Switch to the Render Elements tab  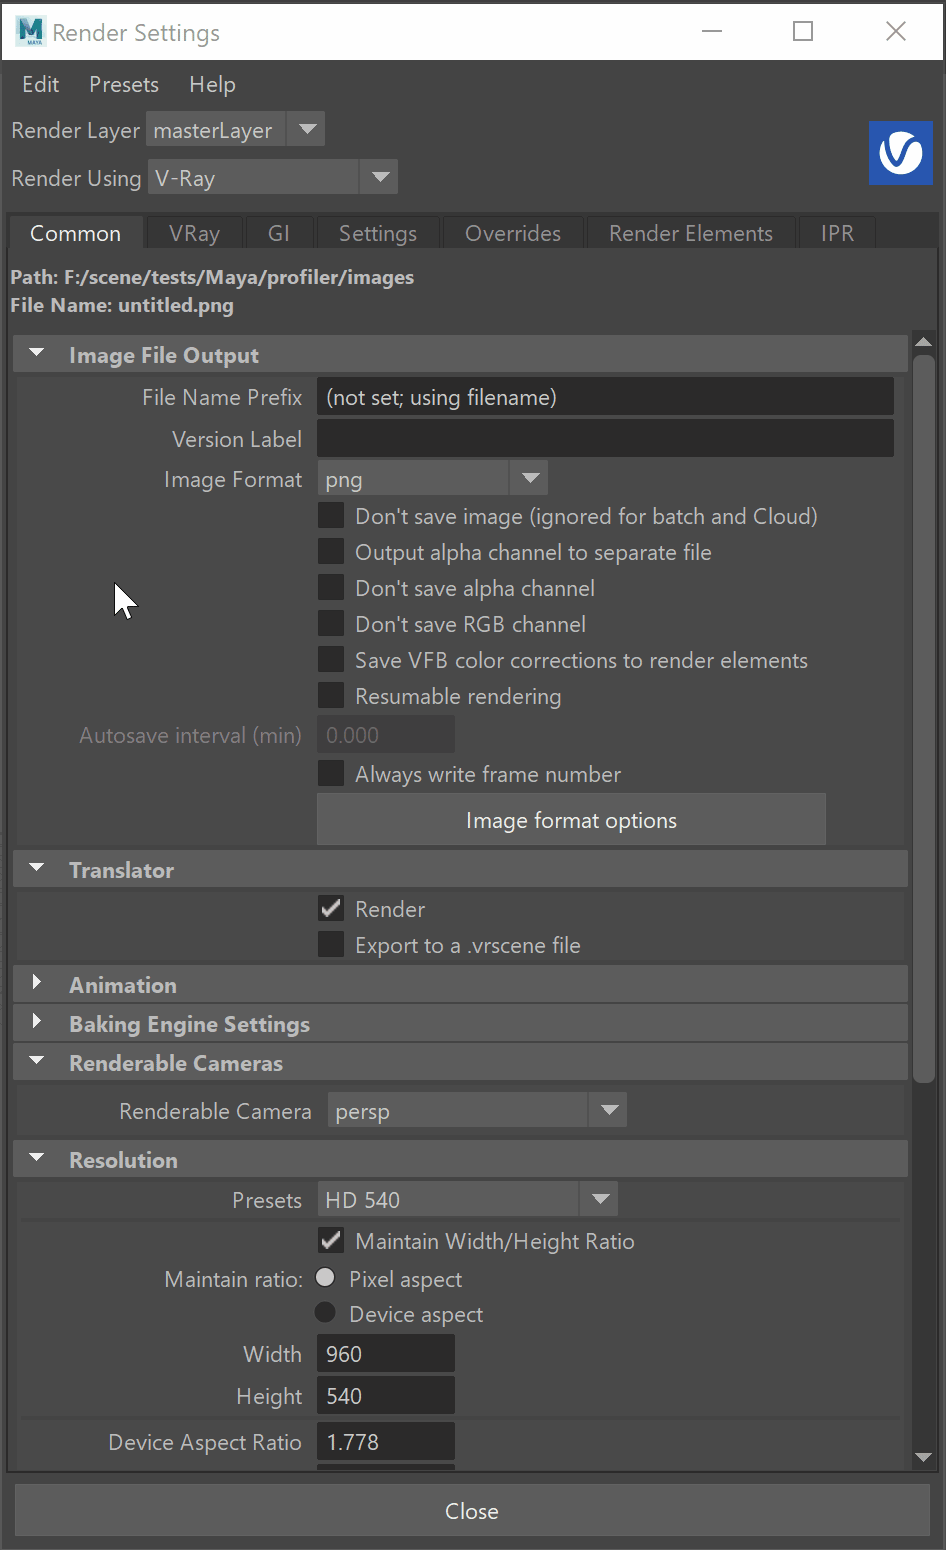tap(690, 232)
